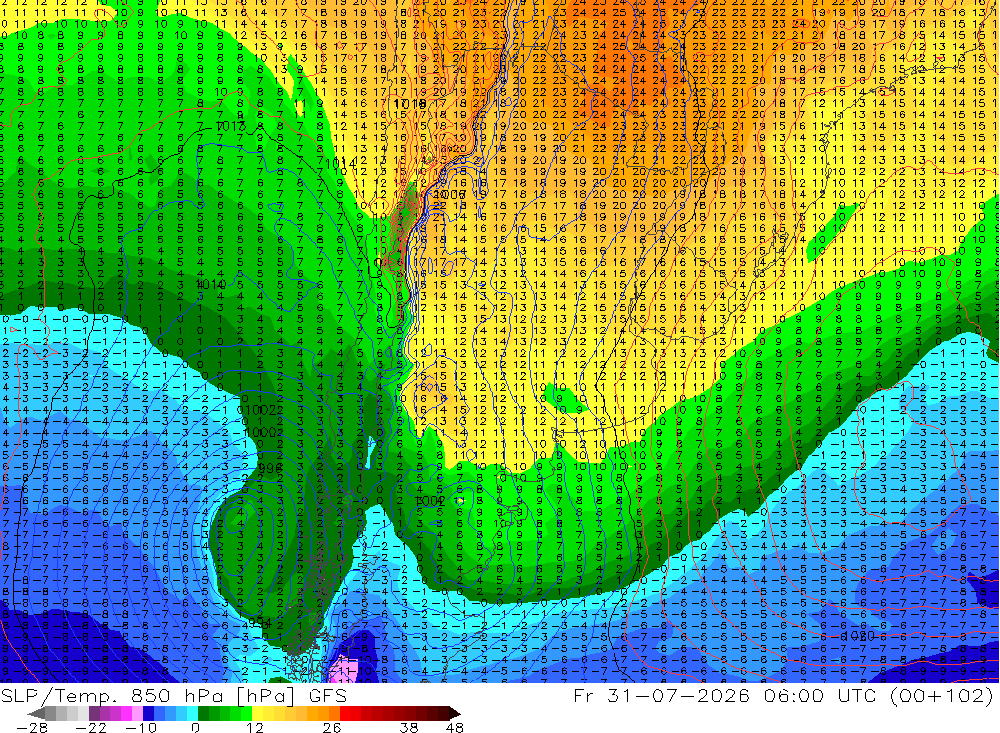This screenshot has width=1000, height=733.
Task: Click the '-28' label on the color scale
Action: pos(32,728)
